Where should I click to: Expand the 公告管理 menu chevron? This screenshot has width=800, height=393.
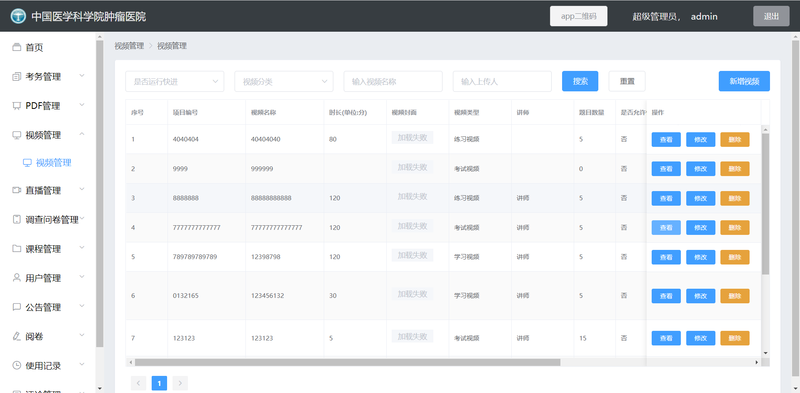(82, 306)
